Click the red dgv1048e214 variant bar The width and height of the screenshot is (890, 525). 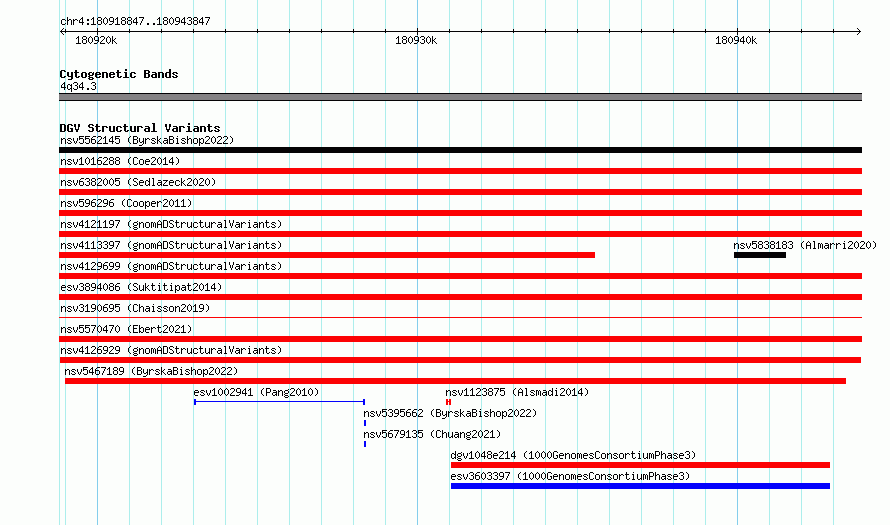pyautogui.click(x=640, y=465)
